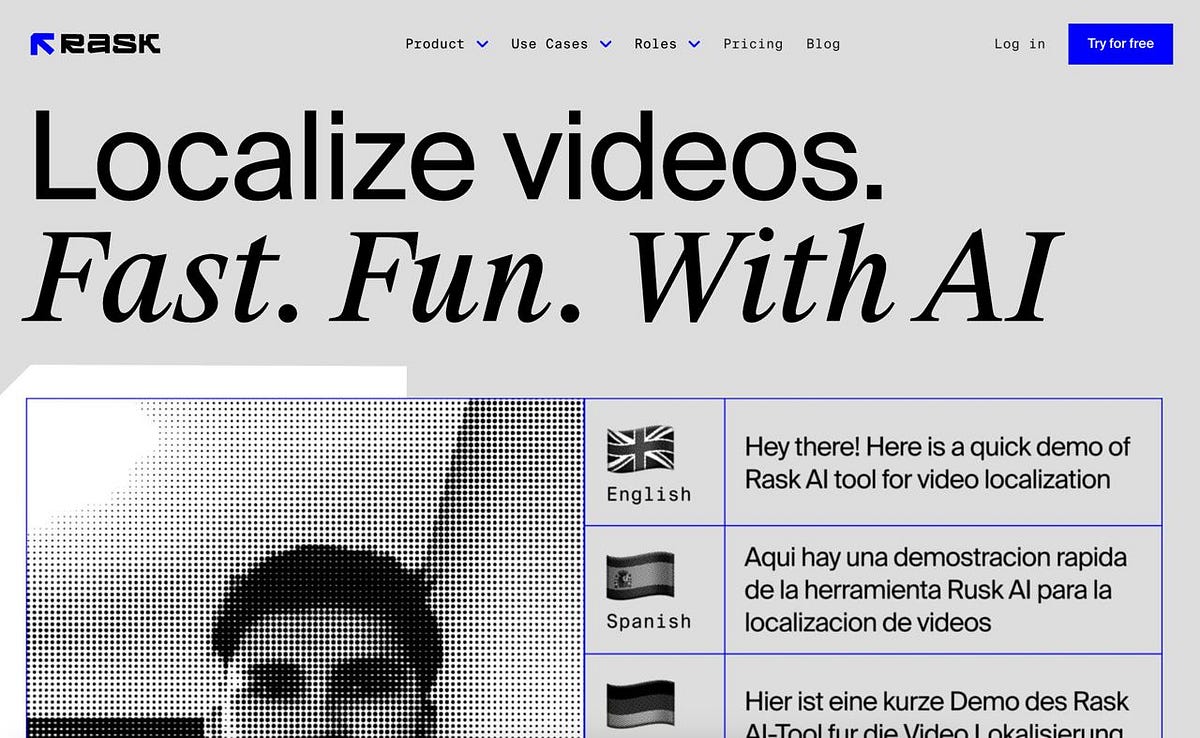This screenshot has width=1200, height=738.
Task: Click the English language label
Action: point(649,494)
